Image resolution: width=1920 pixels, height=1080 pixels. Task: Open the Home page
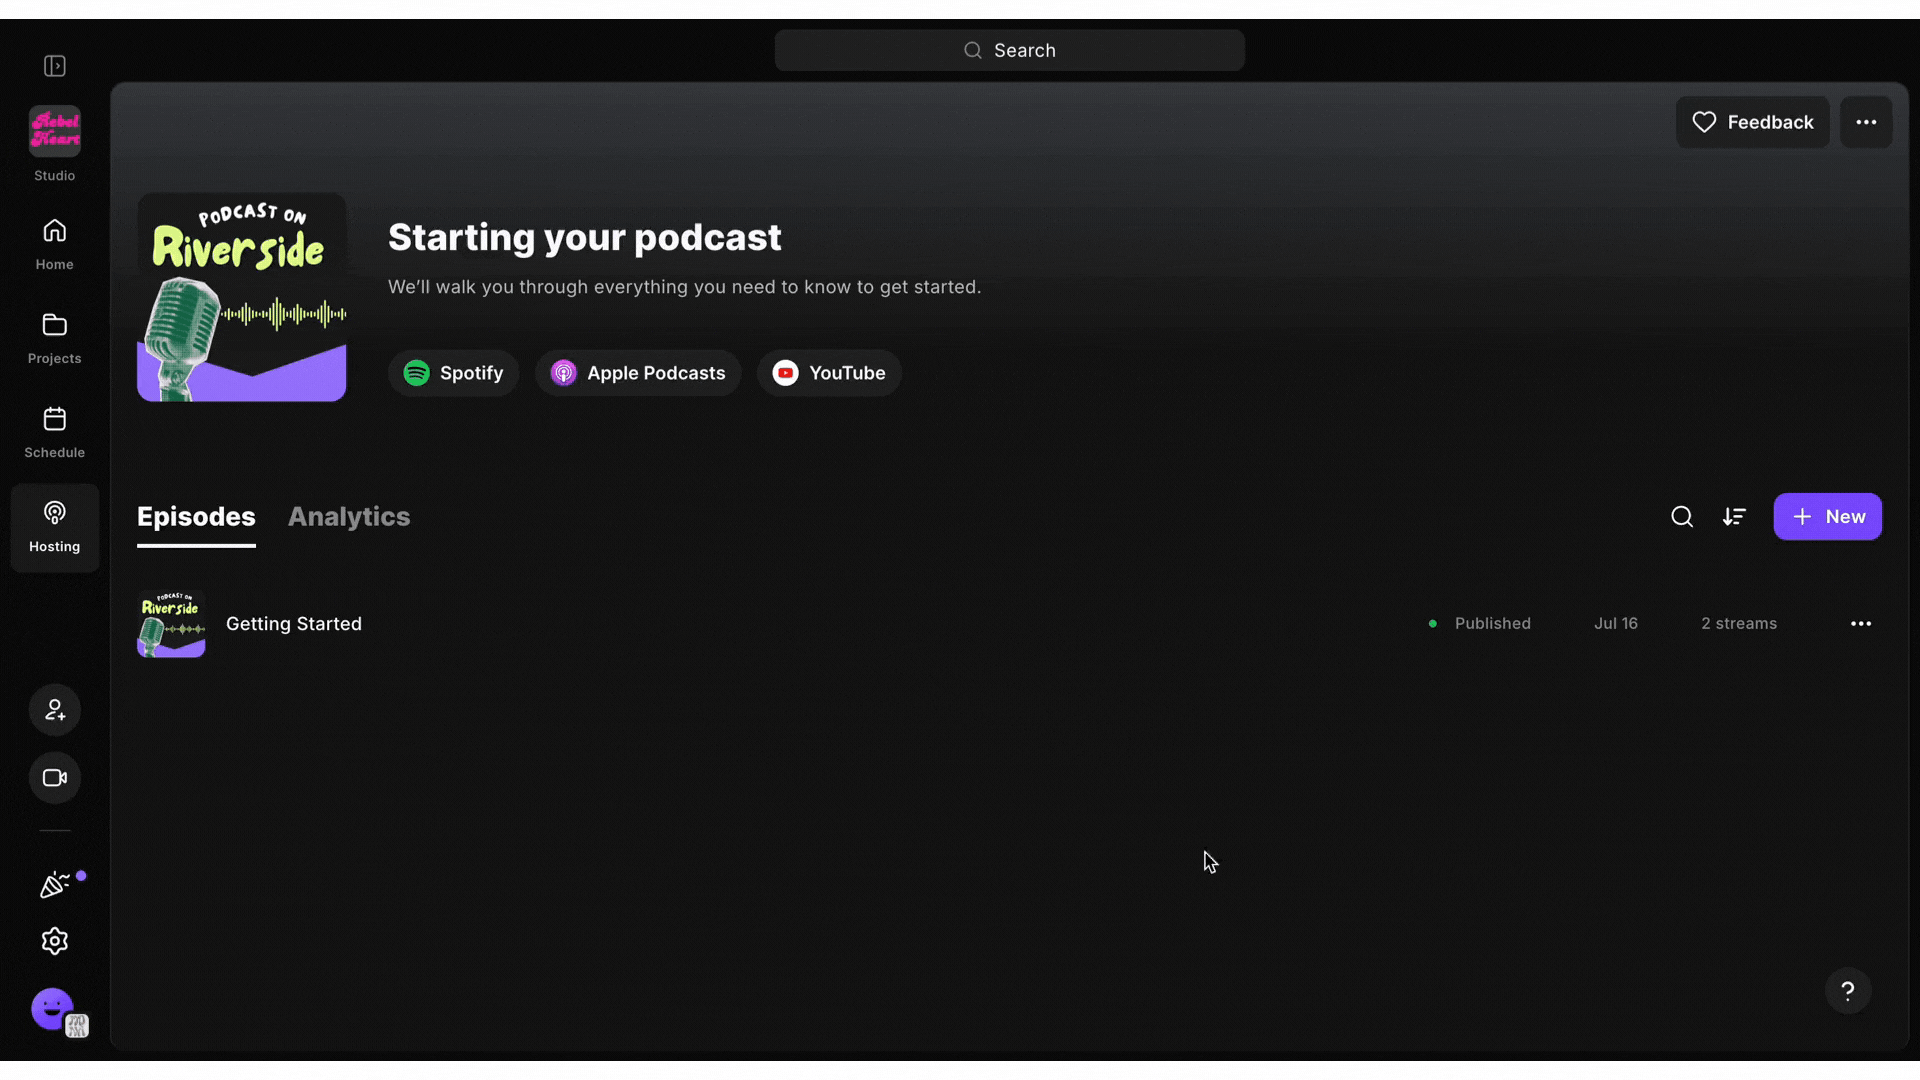54,240
